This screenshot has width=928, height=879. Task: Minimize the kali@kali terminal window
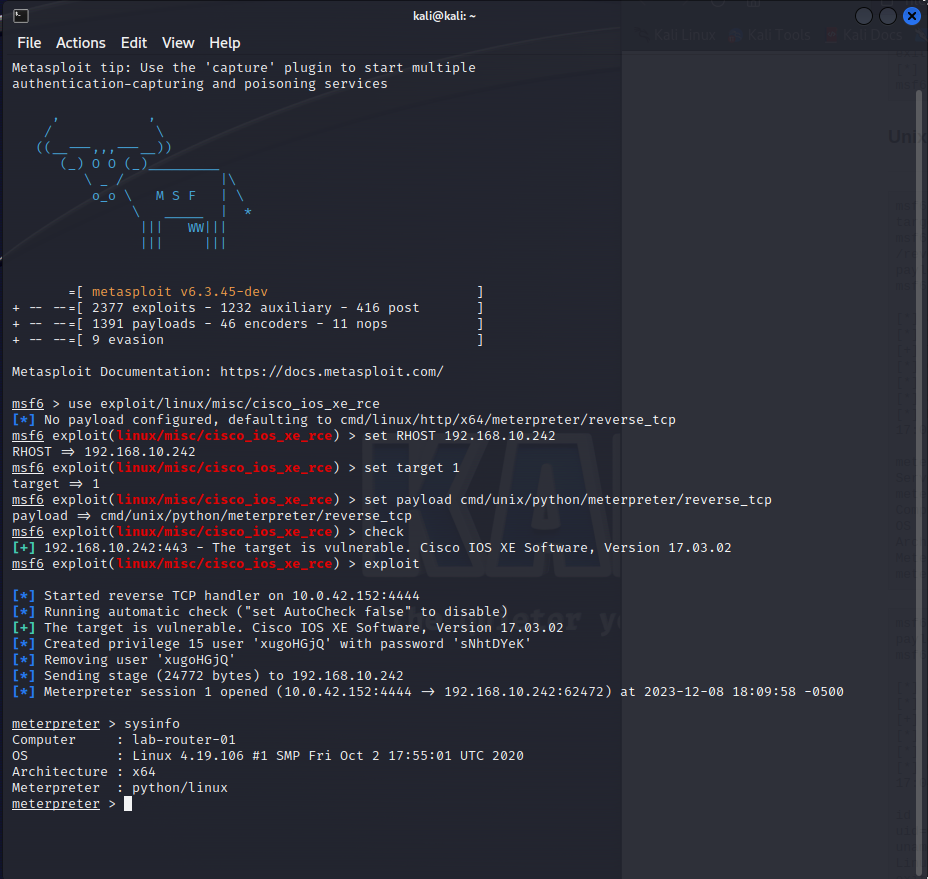click(864, 16)
